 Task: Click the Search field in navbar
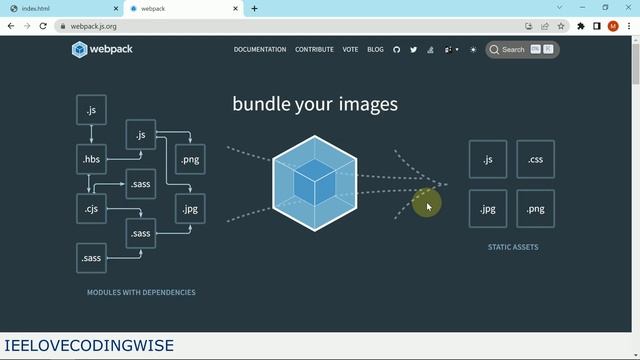tap(522, 50)
